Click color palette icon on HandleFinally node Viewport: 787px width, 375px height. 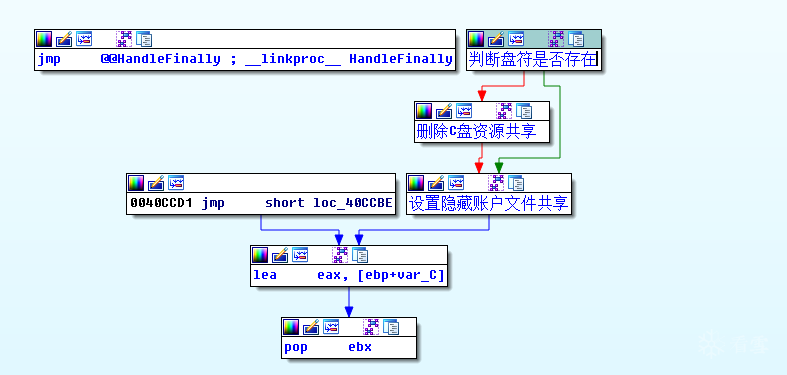pyautogui.click(x=44, y=39)
